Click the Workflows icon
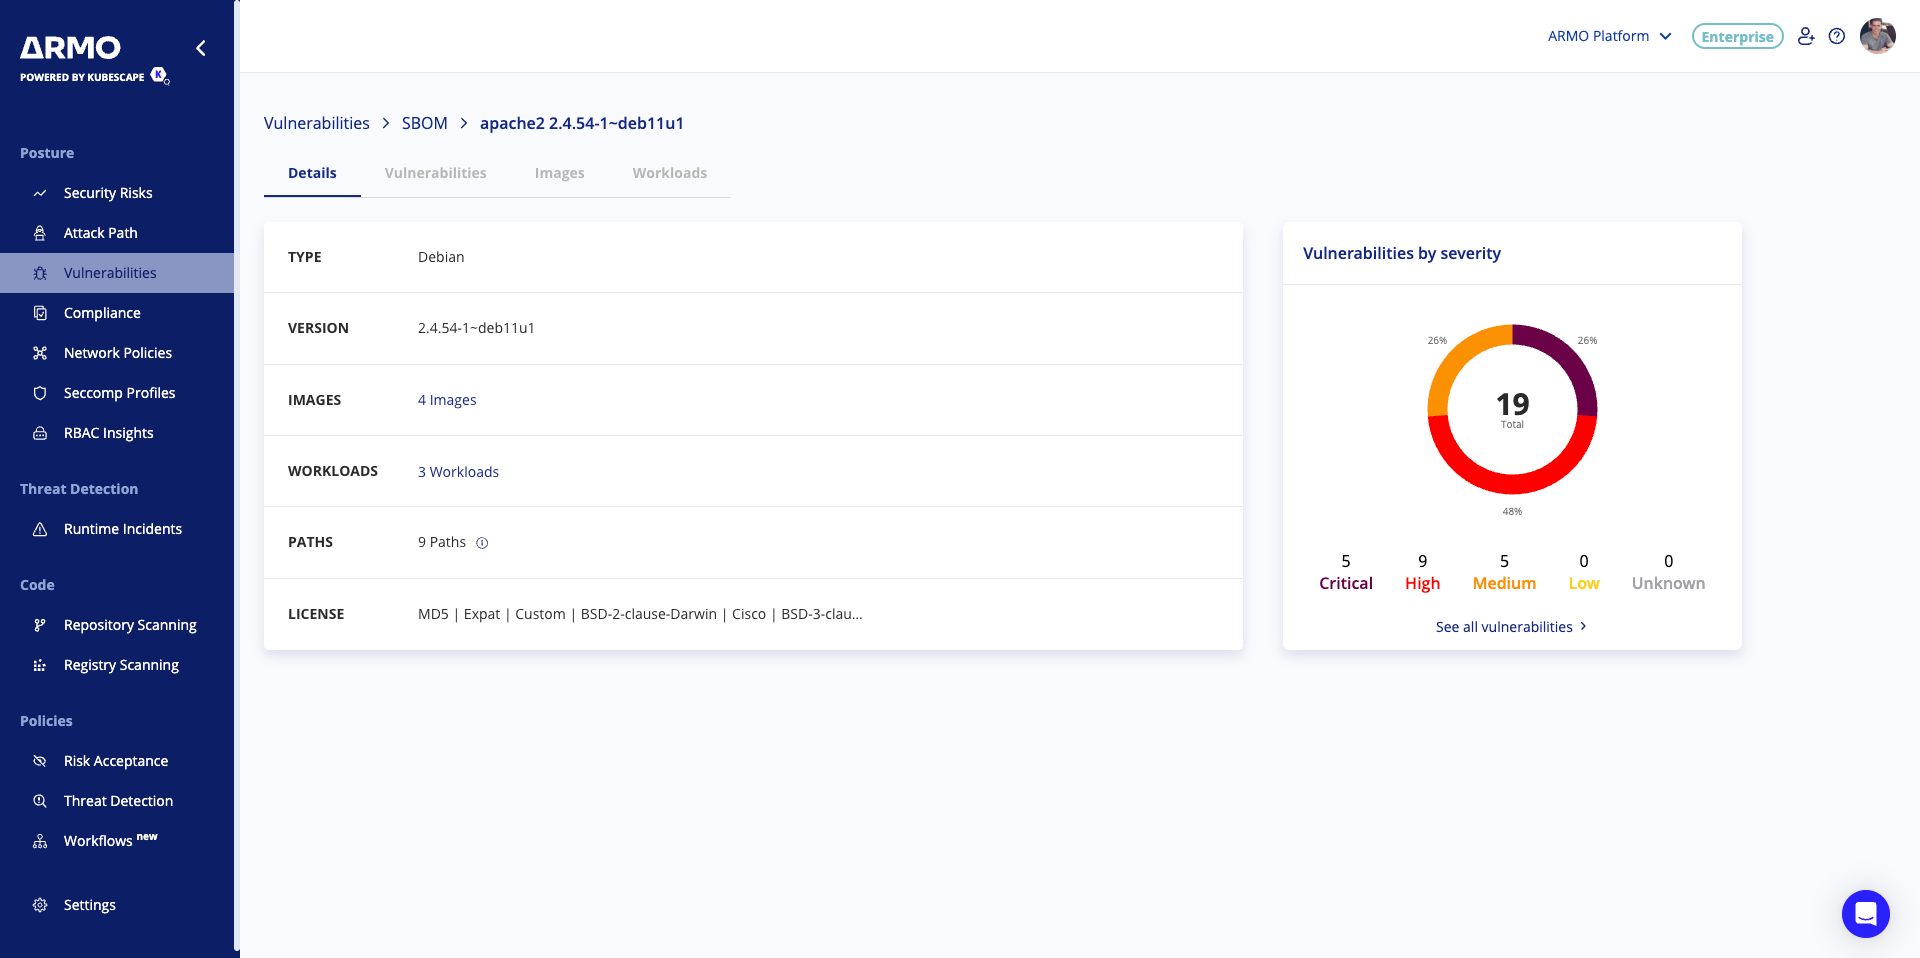The width and height of the screenshot is (1920, 958). pyautogui.click(x=40, y=841)
